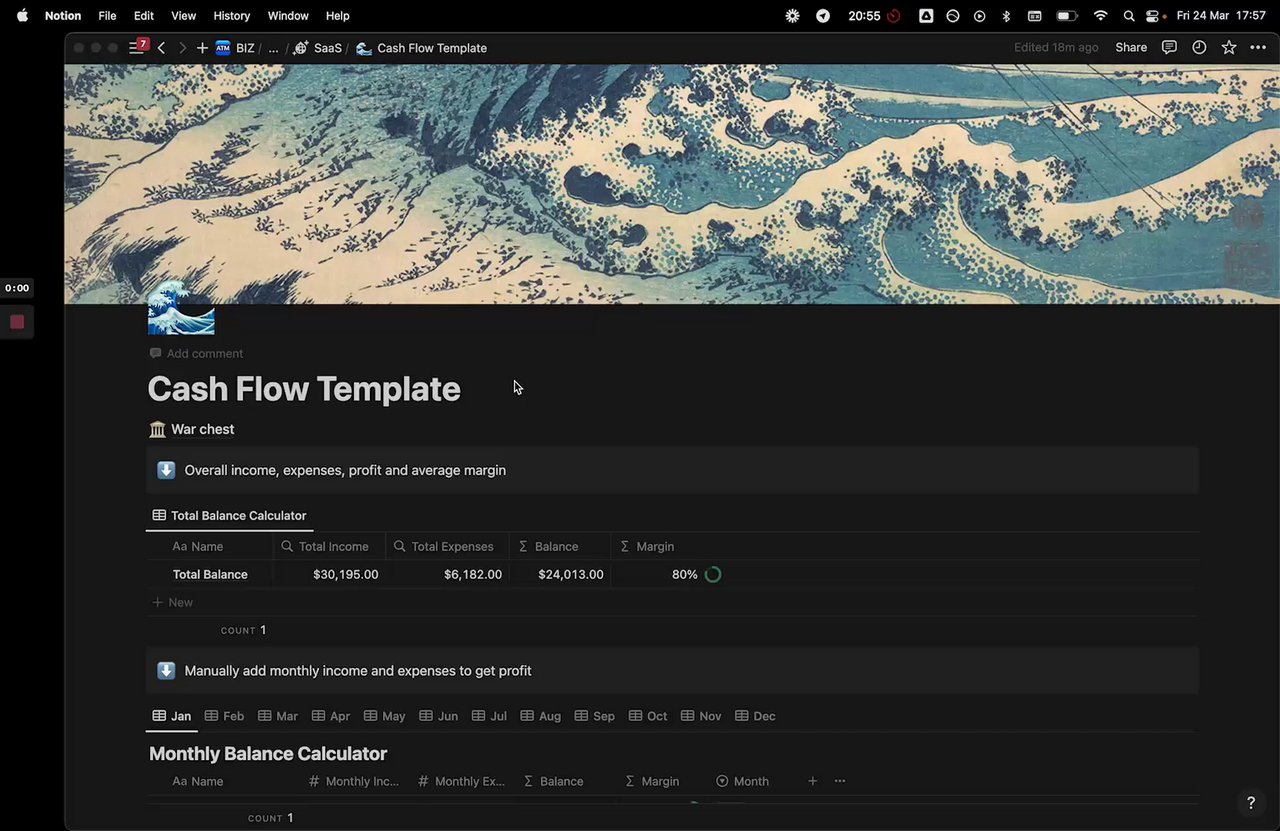
Task: Open monthly table column options ellipsis
Action: click(x=840, y=781)
